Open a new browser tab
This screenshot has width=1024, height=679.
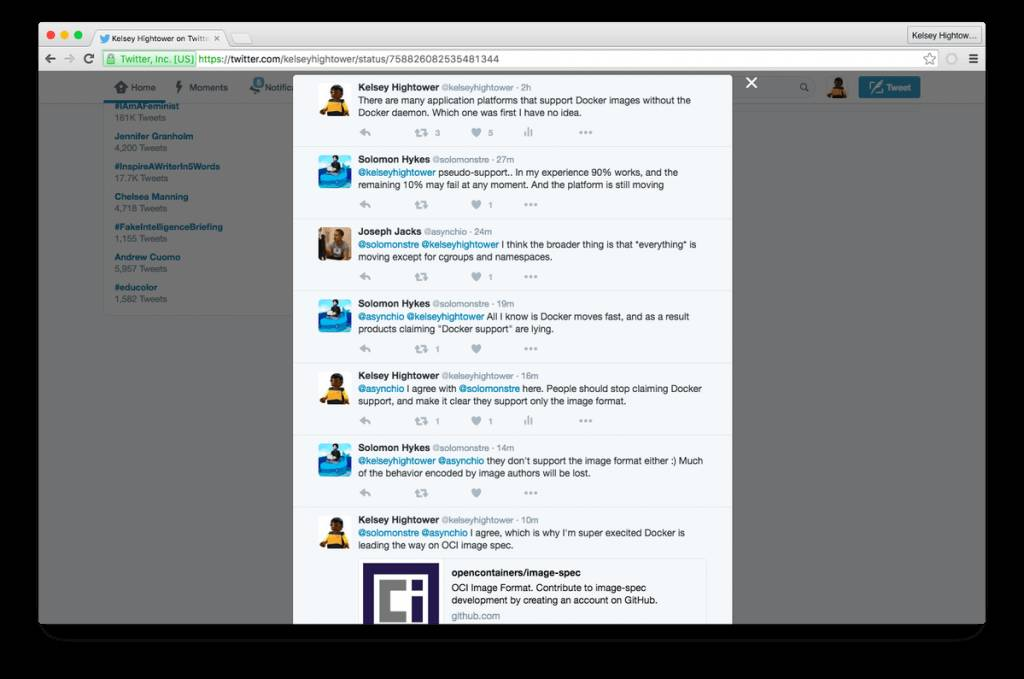tap(241, 39)
